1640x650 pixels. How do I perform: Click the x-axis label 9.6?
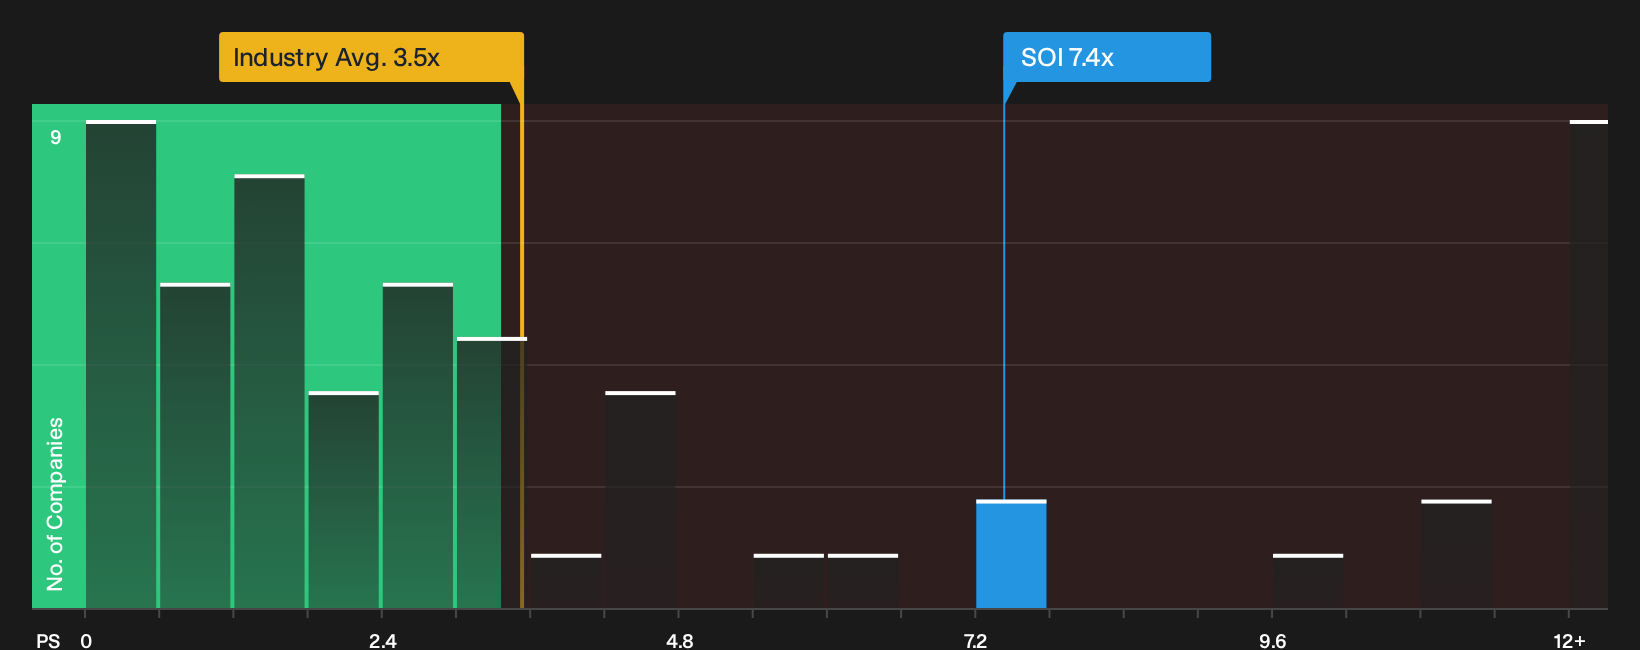(x=1272, y=640)
